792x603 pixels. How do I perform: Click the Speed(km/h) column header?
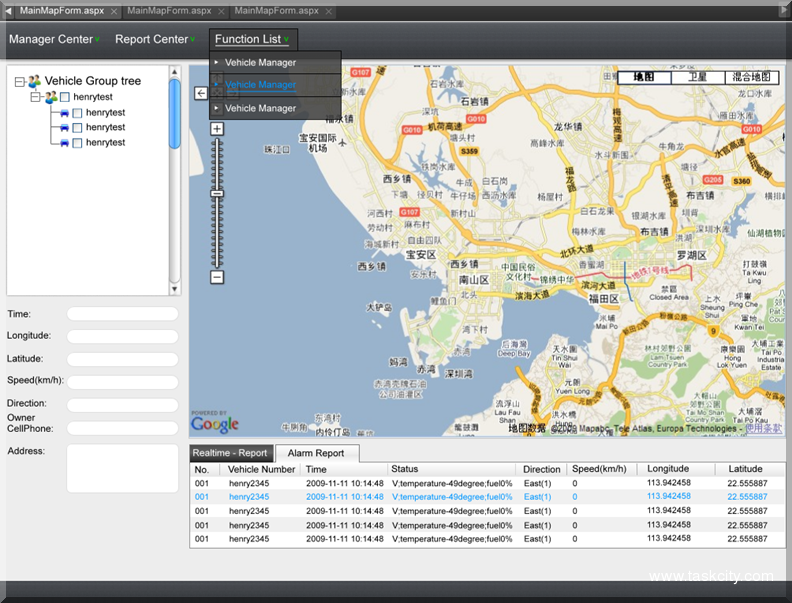coord(599,469)
